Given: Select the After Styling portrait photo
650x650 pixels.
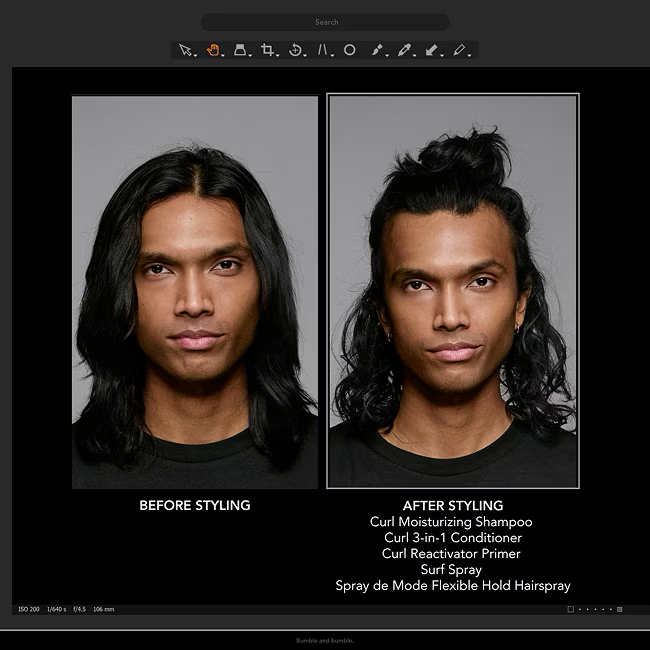Looking at the screenshot, I should pyautogui.click(x=453, y=291).
